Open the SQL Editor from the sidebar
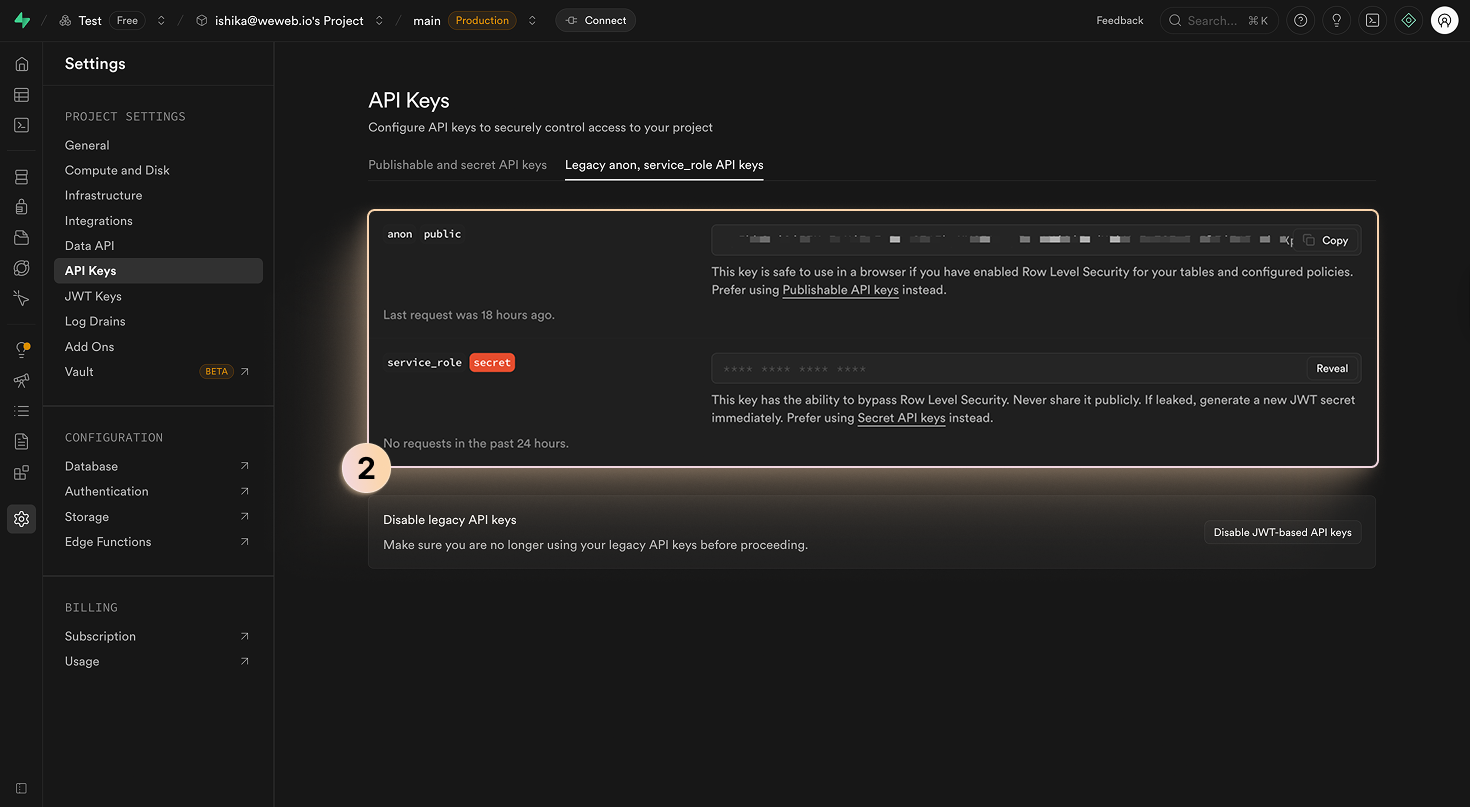 pyautogui.click(x=21, y=124)
